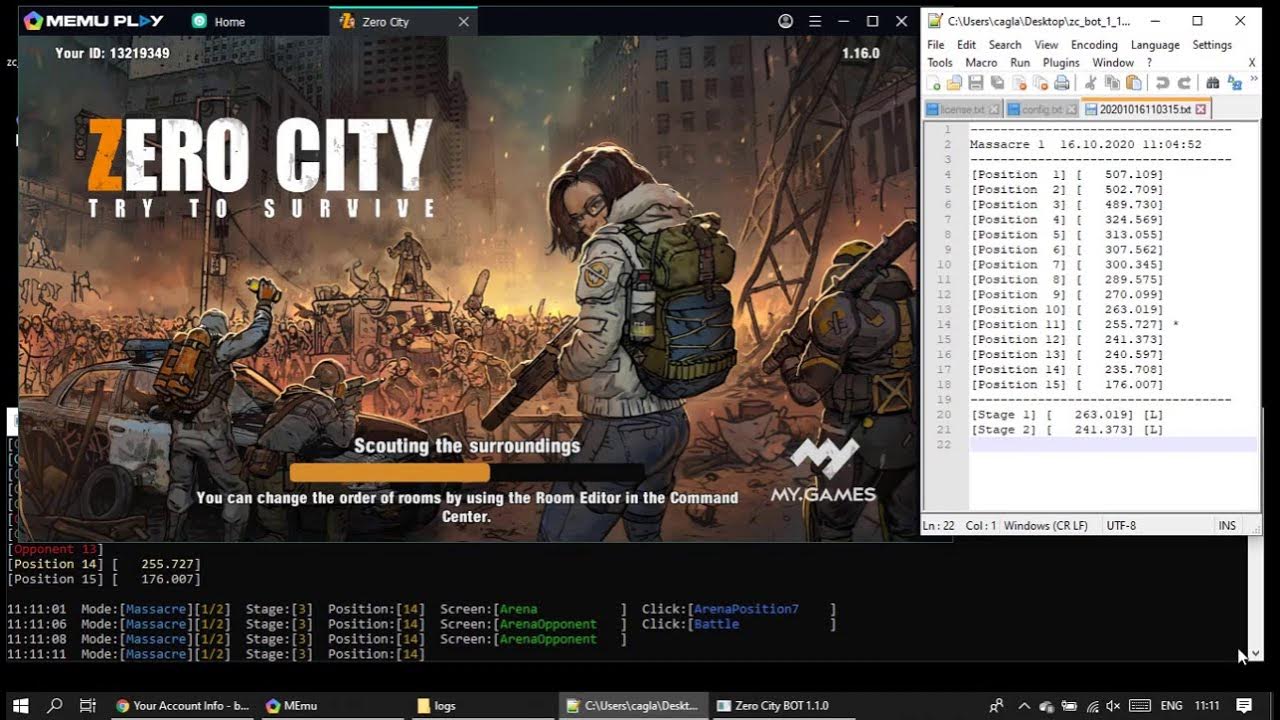Screen dimensions: 1280x720
Task: Click the Redo arrow in Notepad++
Action: [x=1184, y=83]
